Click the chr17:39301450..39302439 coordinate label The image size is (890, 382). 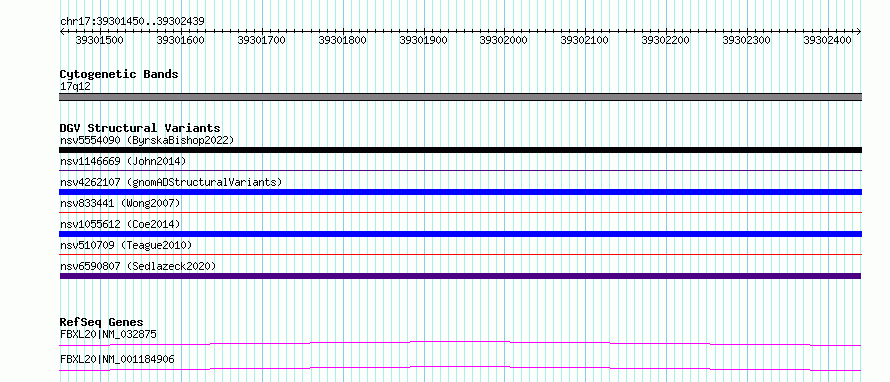tap(132, 22)
